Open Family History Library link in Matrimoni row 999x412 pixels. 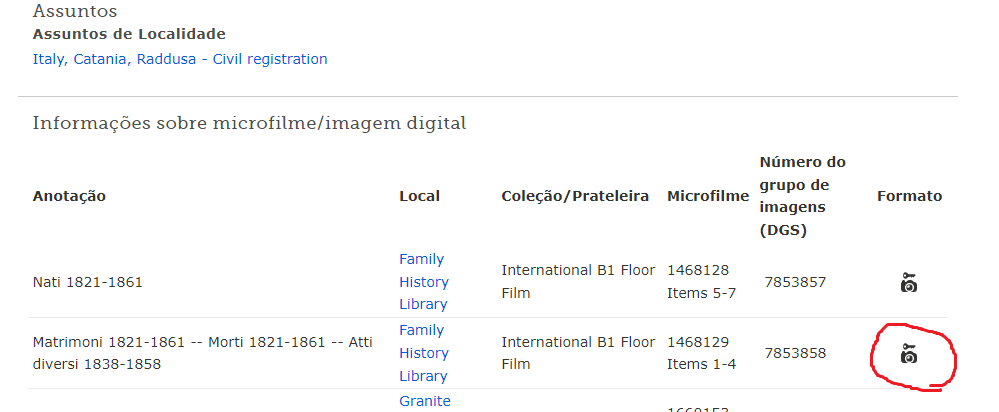pyautogui.click(x=424, y=353)
